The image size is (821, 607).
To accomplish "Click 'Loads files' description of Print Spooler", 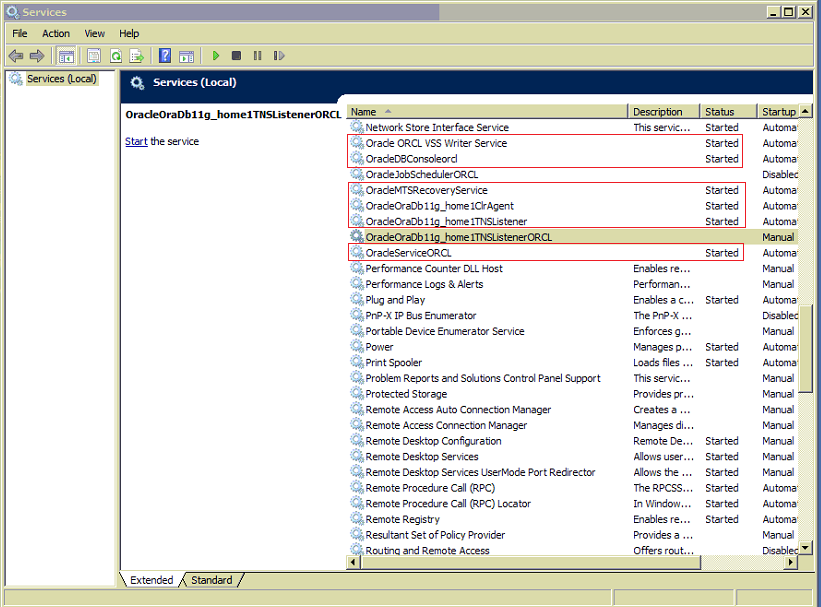I will (663, 362).
